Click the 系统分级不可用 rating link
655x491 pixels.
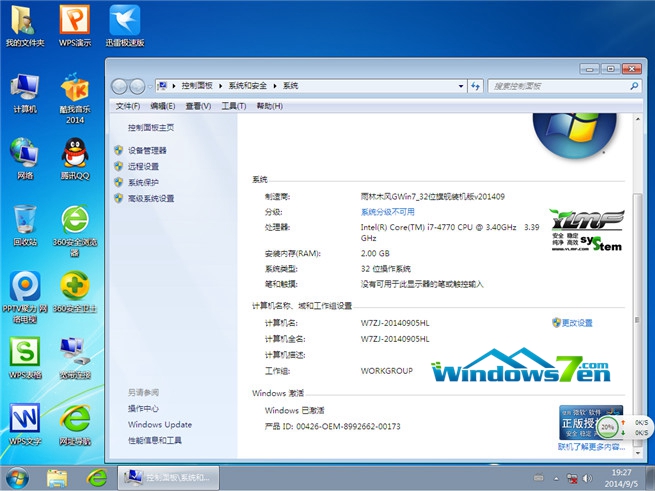387,212
